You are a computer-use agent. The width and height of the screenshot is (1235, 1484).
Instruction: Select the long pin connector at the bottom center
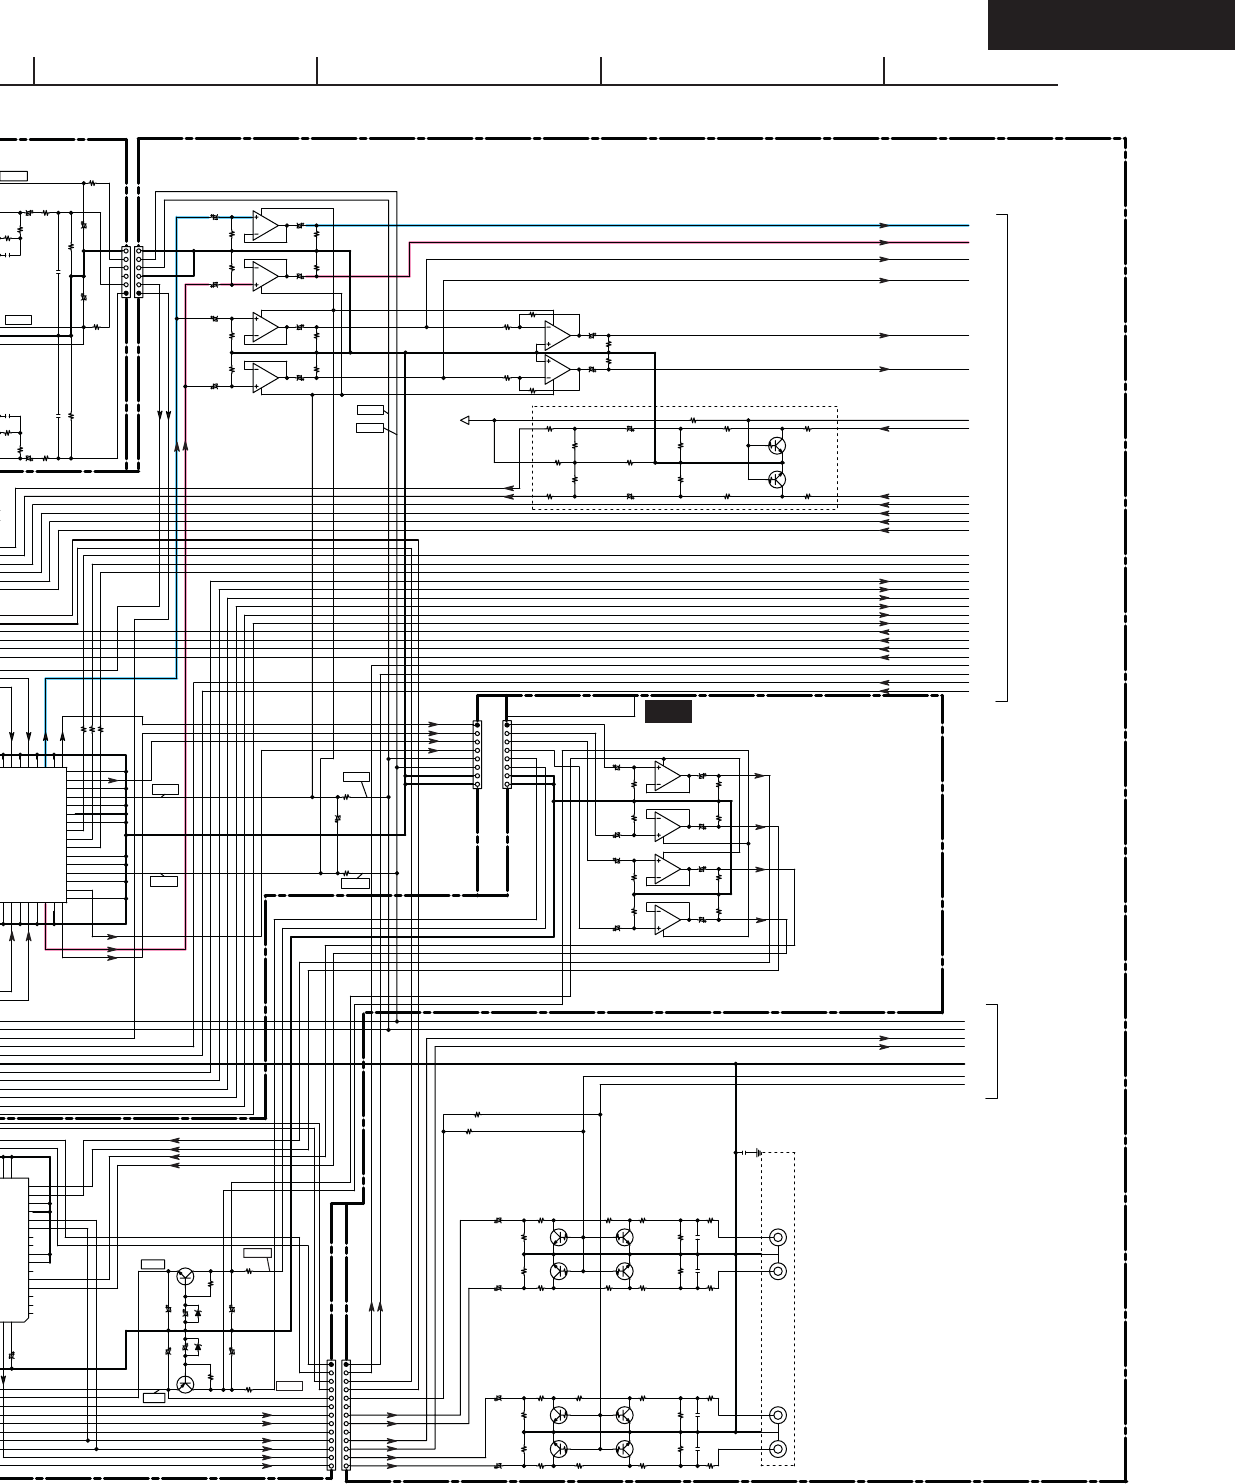click(x=339, y=1415)
